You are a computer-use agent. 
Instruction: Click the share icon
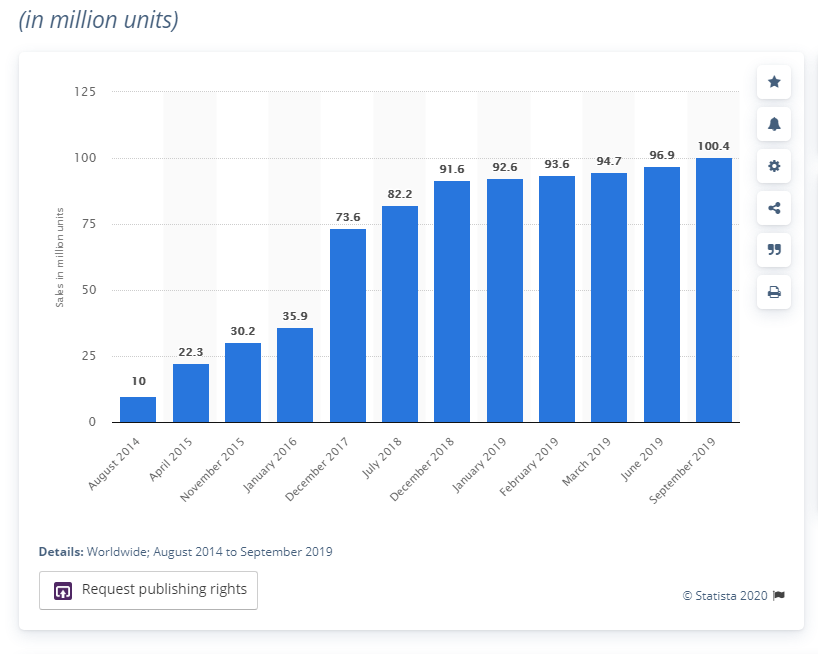(x=773, y=208)
